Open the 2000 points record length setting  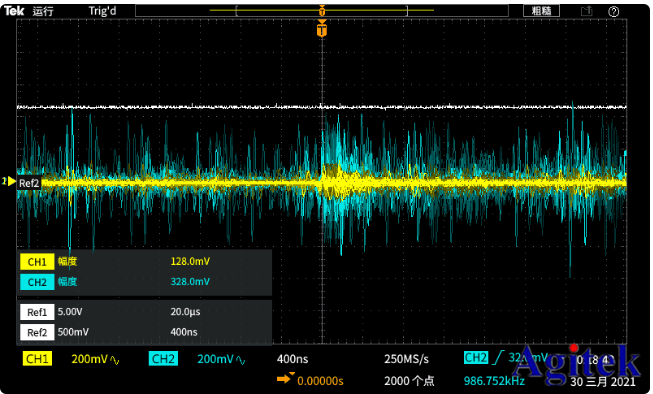409,381
